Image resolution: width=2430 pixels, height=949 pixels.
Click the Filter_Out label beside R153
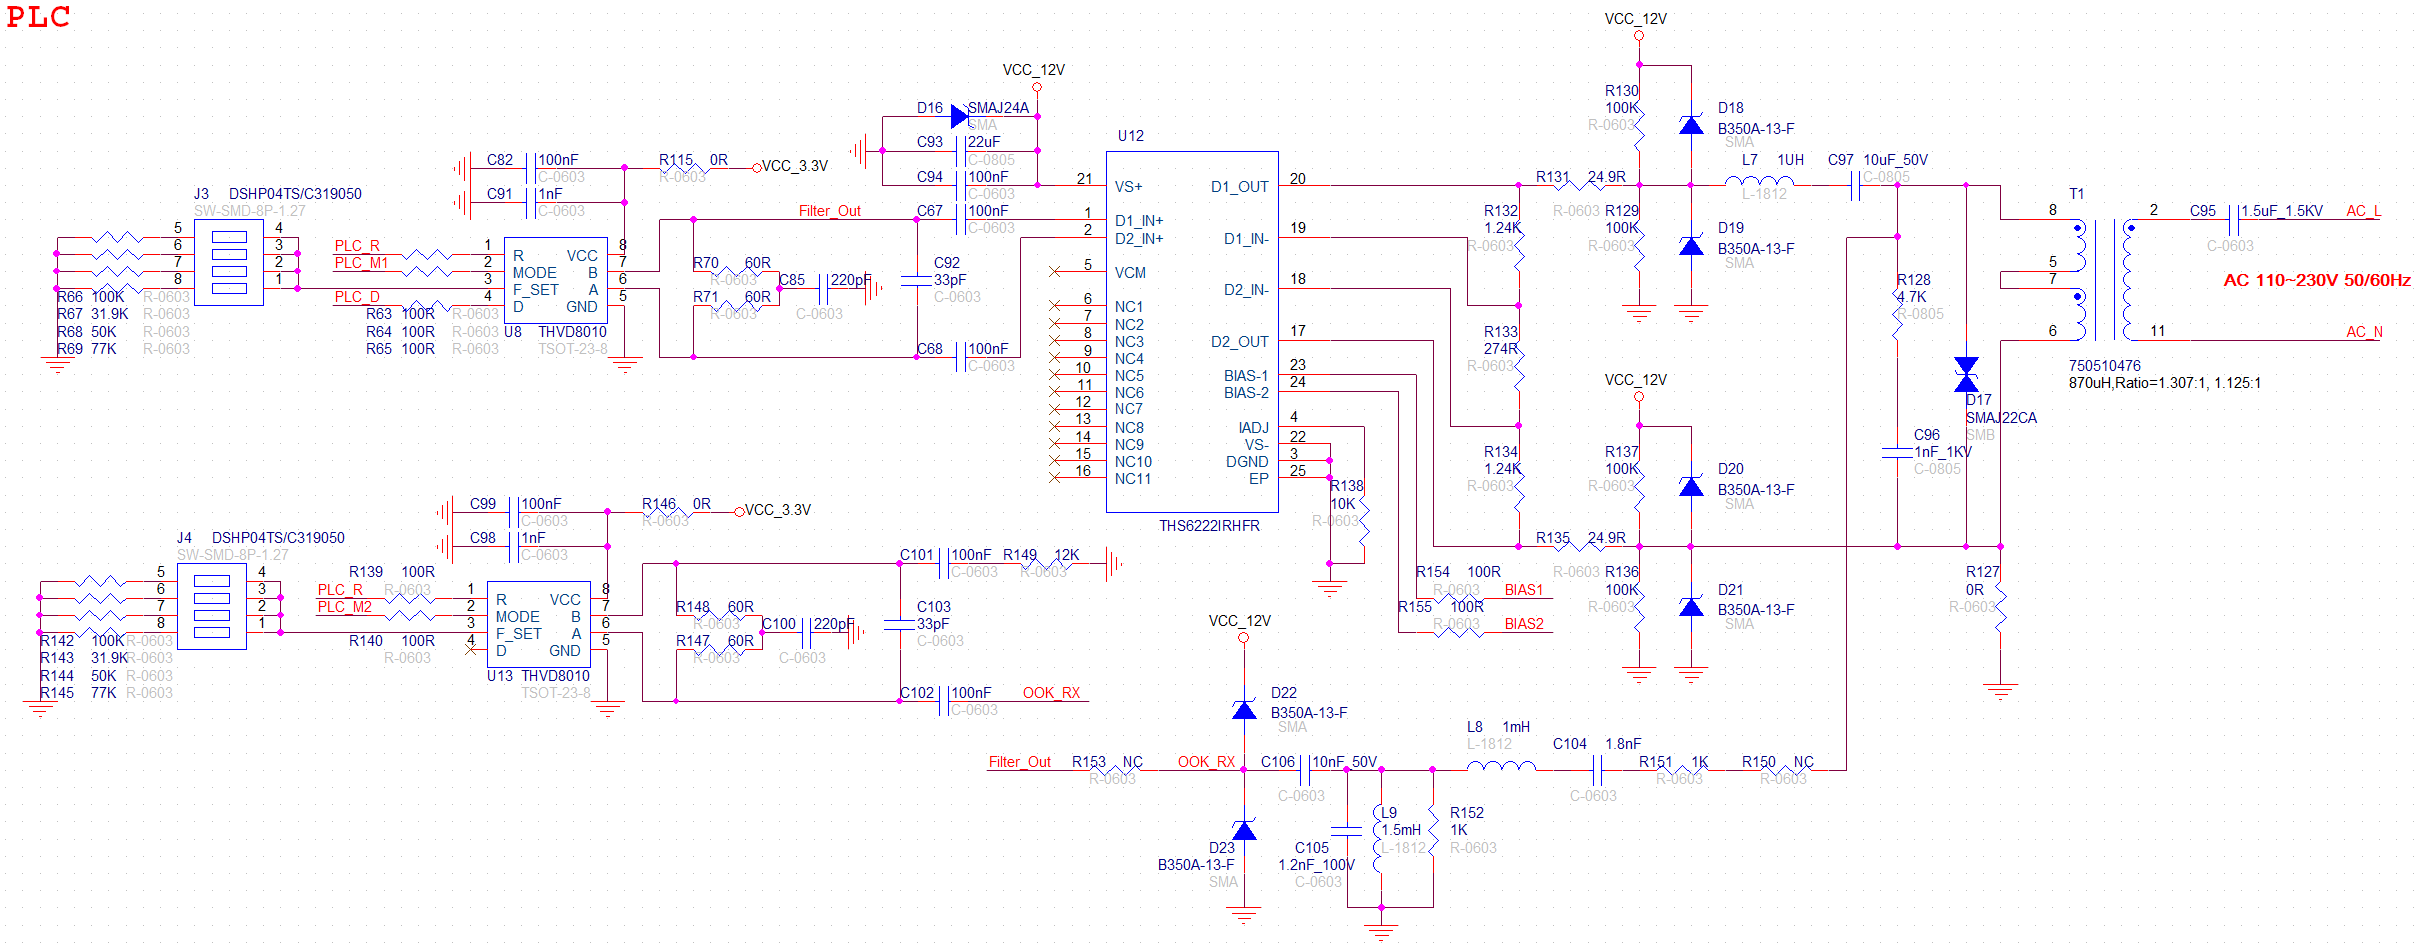click(x=1020, y=762)
